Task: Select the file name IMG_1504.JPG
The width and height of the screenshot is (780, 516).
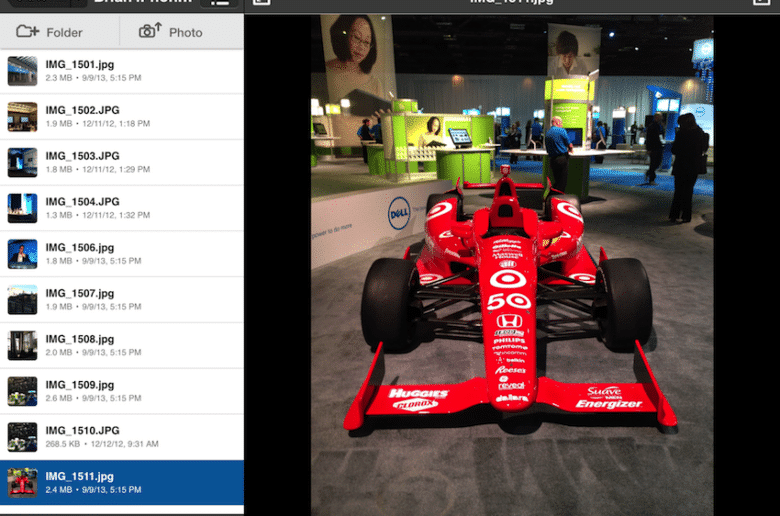Action: [83, 202]
